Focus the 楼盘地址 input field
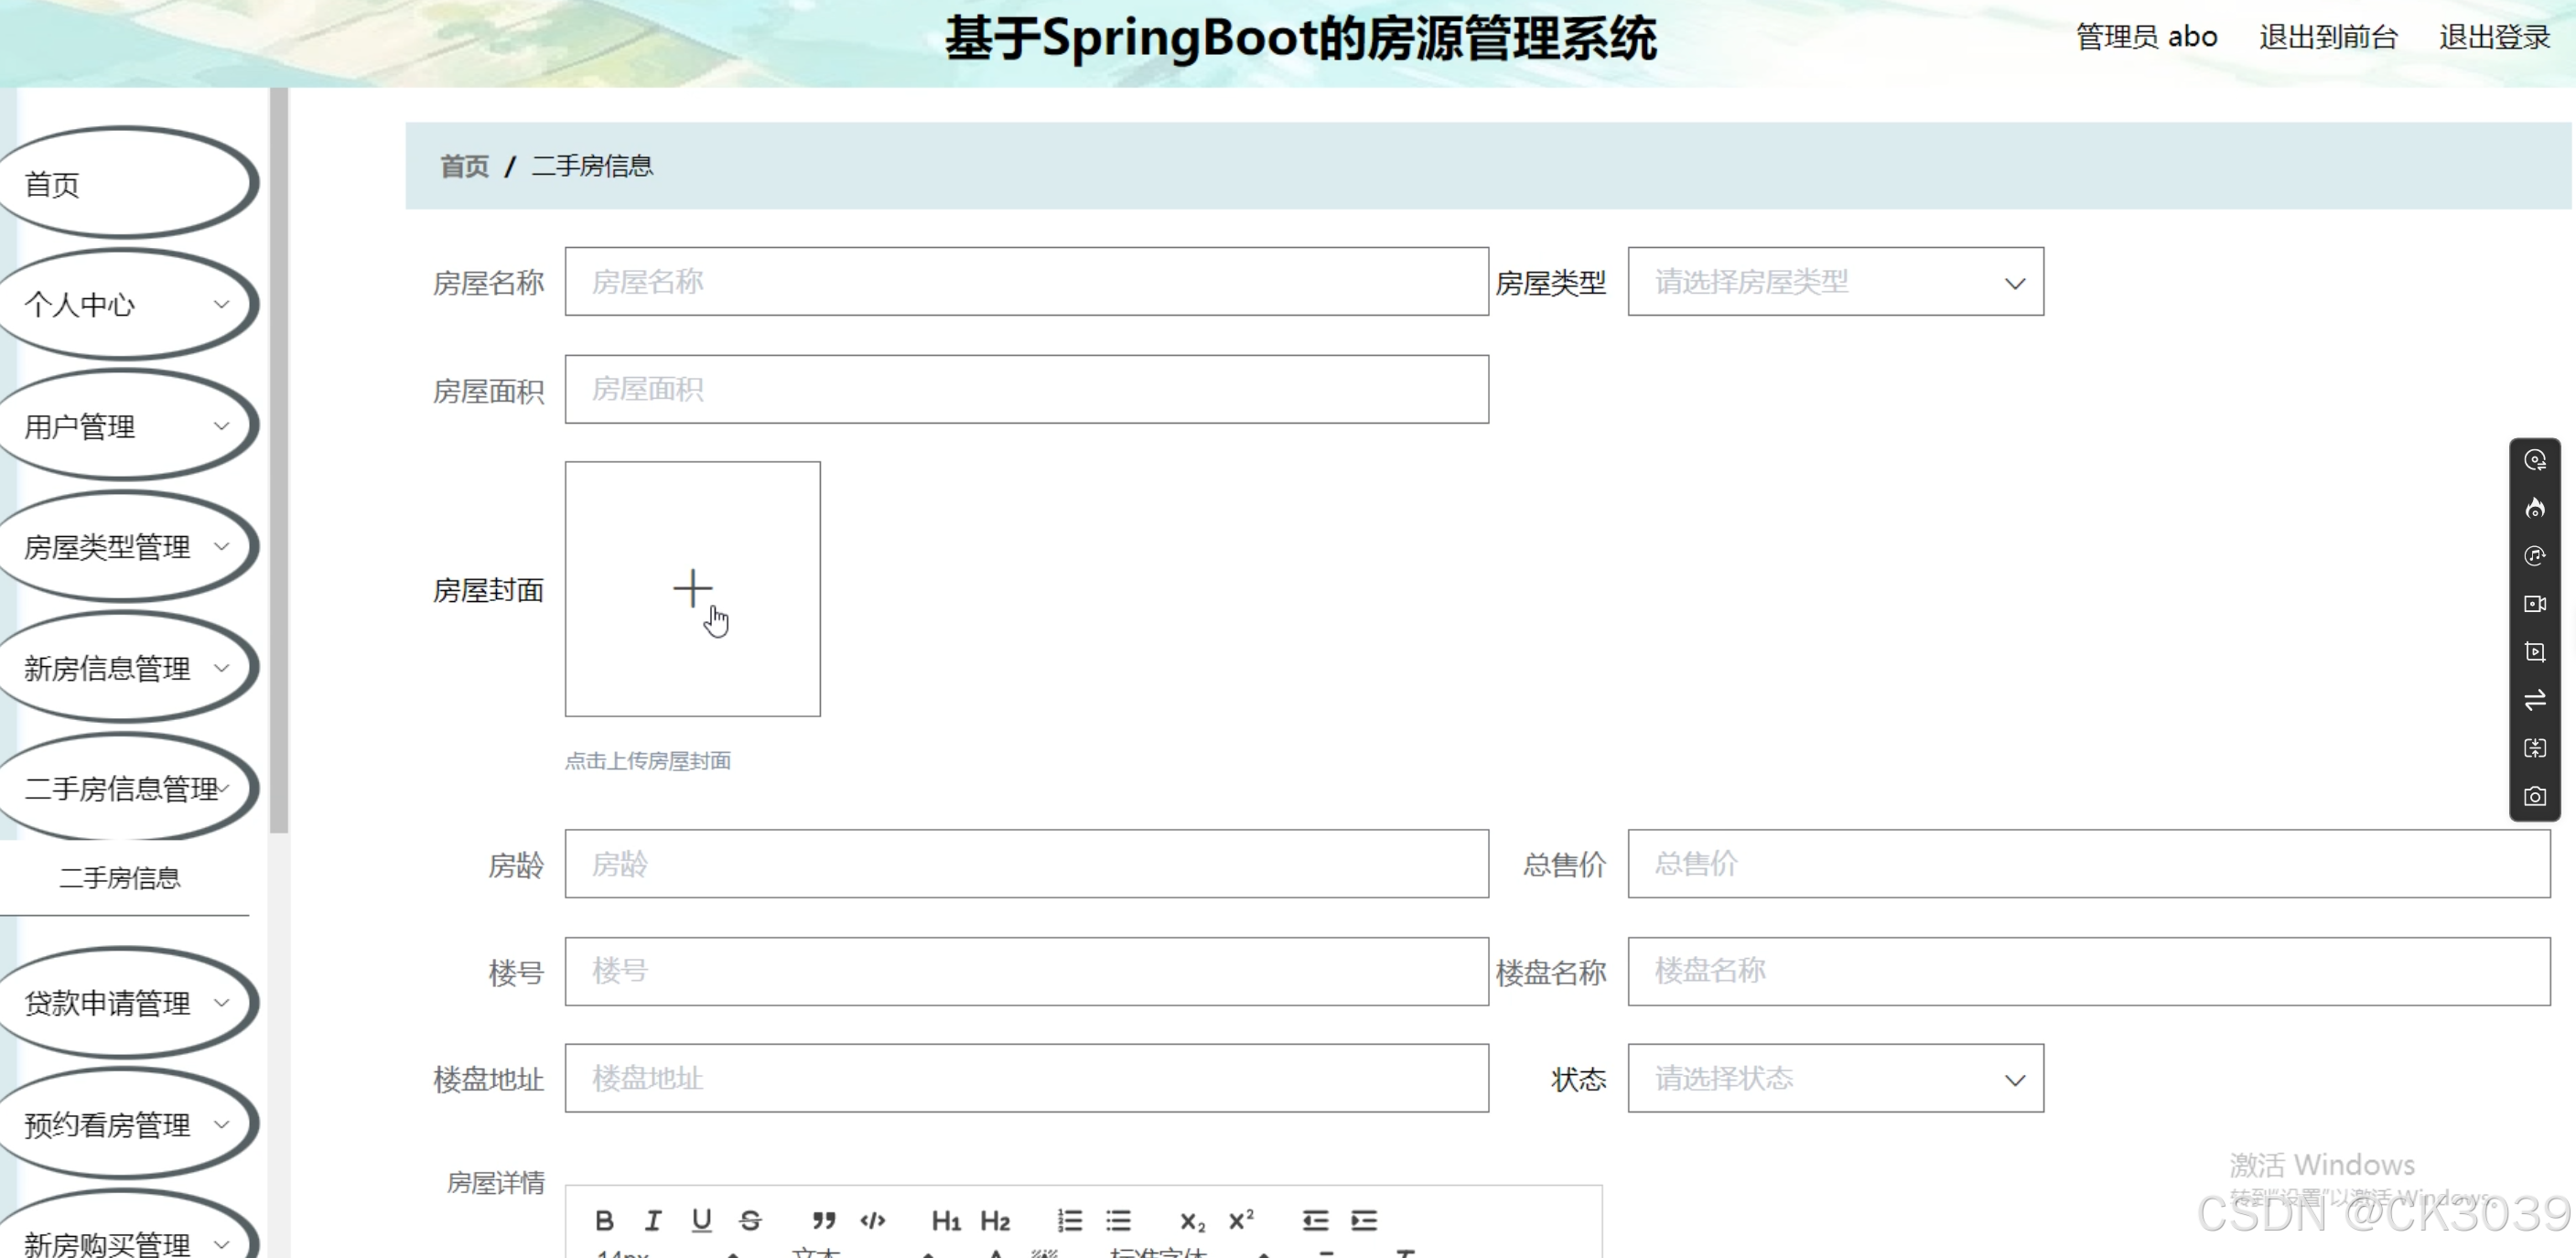 [1026, 1078]
